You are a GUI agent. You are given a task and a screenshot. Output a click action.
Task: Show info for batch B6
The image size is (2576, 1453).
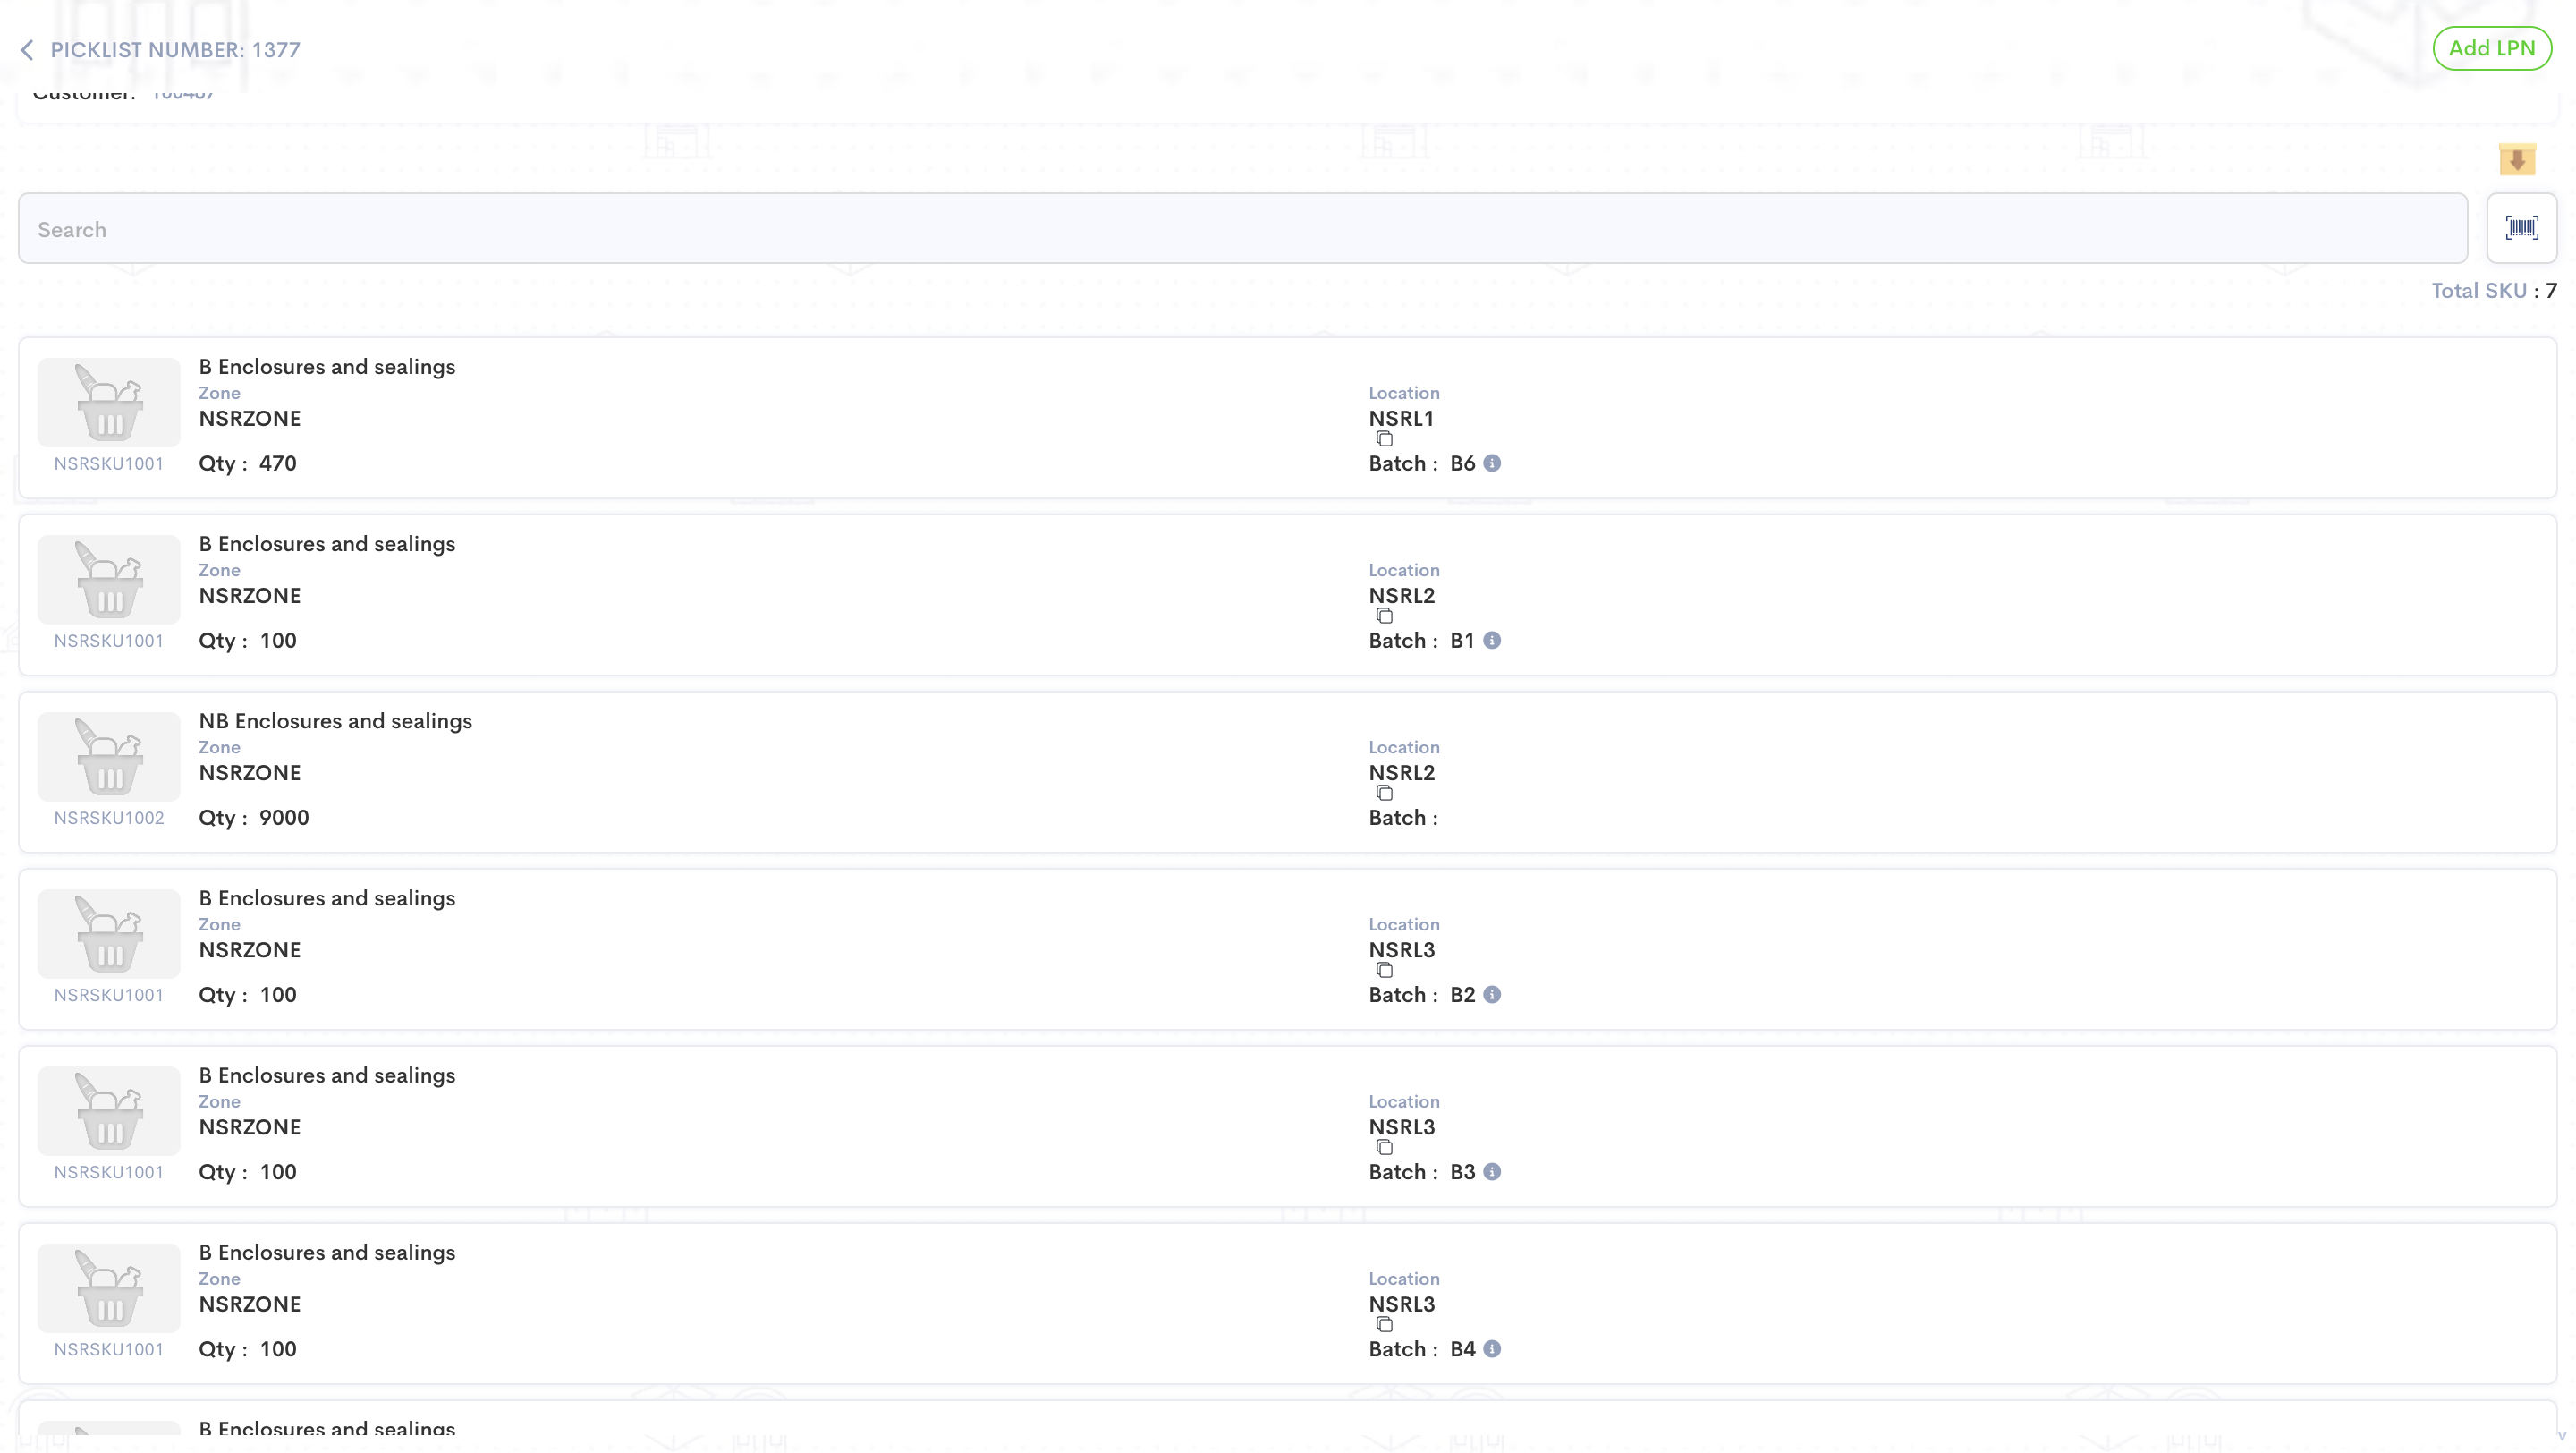(1492, 463)
